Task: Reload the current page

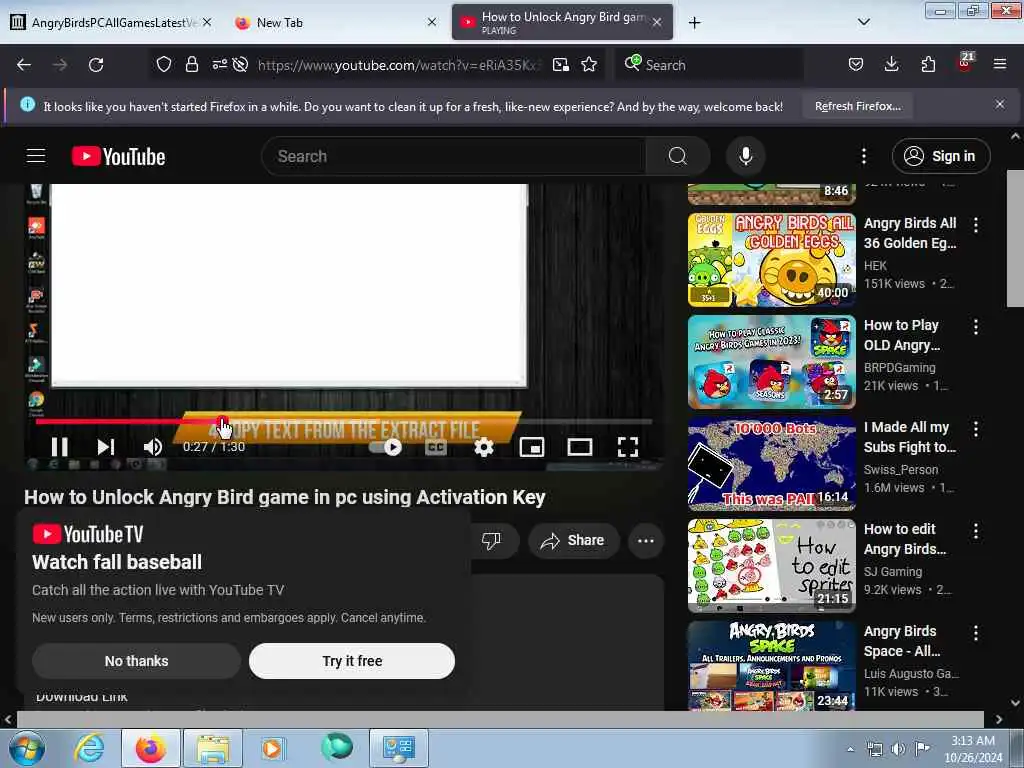Action: [x=96, y=65]
